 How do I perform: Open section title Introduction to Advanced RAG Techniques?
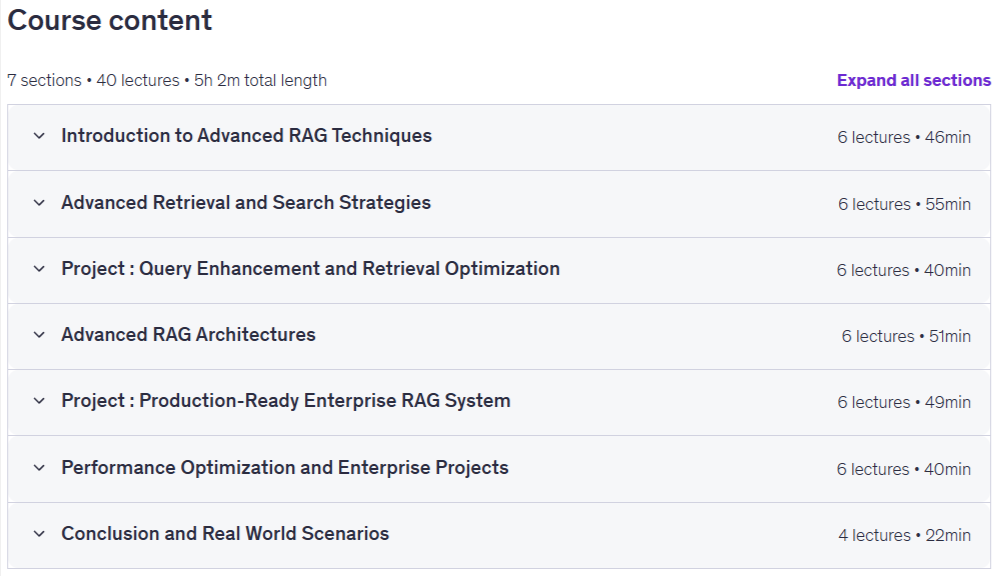pos(246,136)
